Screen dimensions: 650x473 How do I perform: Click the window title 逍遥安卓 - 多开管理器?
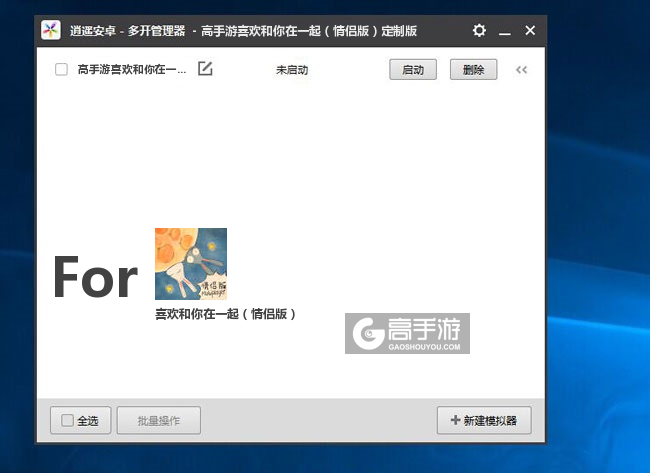(x=127, y=31)
